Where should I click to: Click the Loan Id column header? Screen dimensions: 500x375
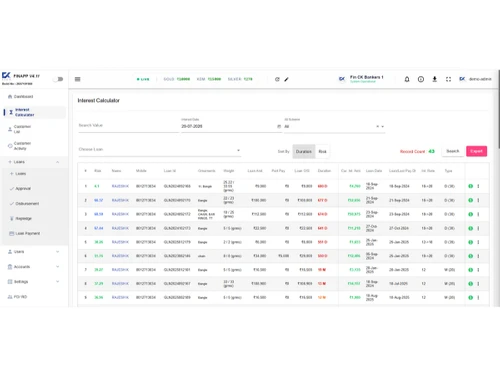click(x=170, y=171)
